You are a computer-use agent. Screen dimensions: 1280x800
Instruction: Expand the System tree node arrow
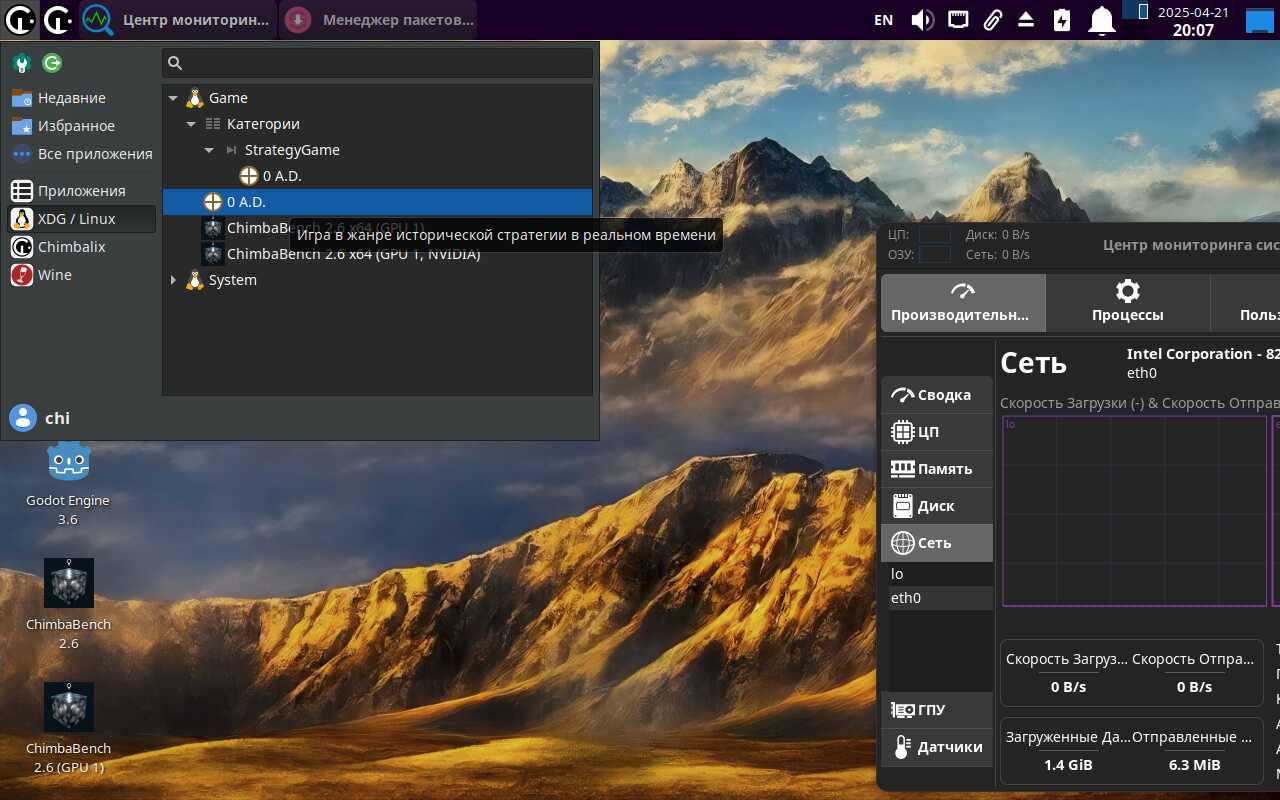coord(173,280)
